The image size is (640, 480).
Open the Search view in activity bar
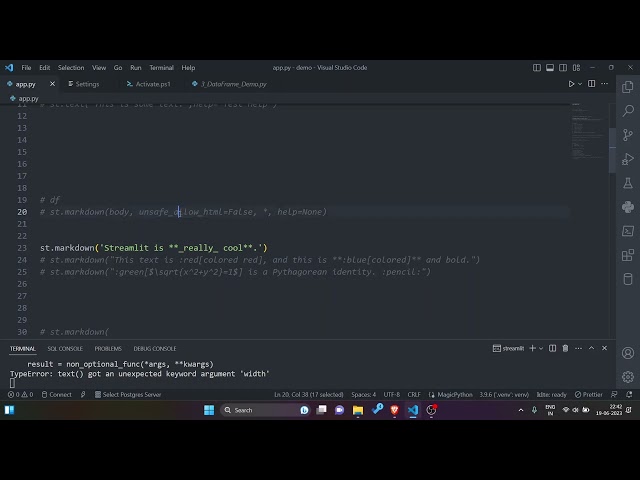tap(628, 111)
